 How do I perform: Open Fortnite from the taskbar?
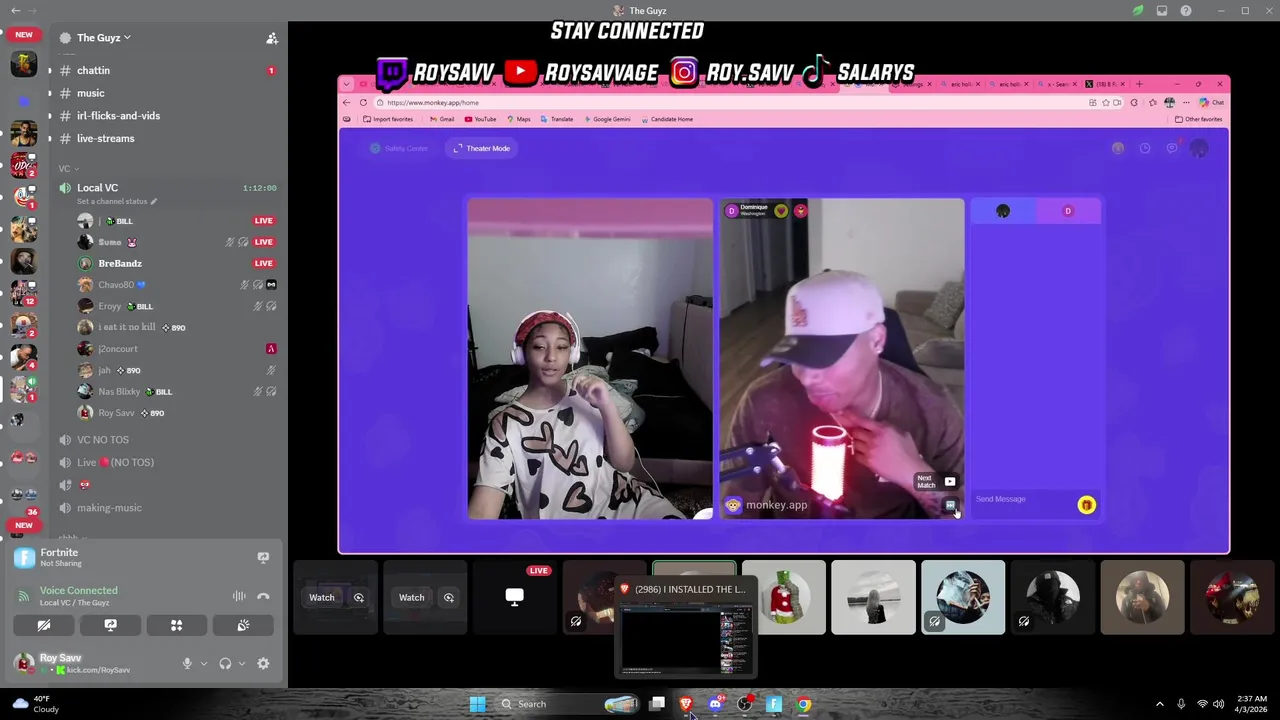point(774,704)
